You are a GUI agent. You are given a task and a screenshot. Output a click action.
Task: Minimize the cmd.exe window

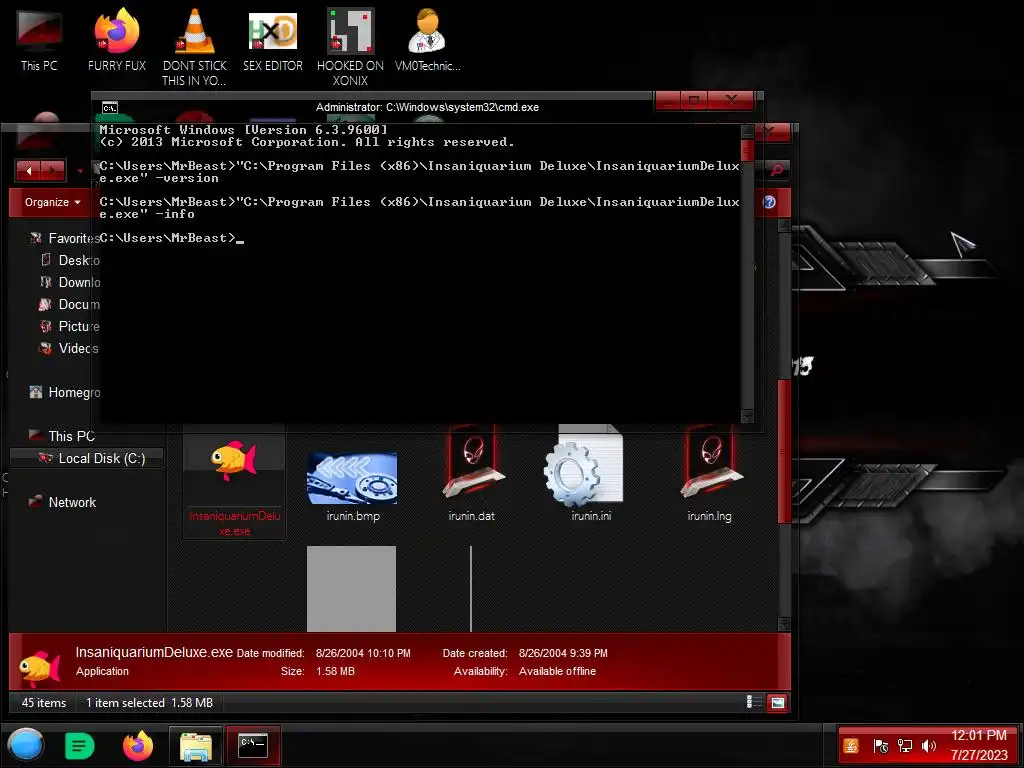coord(668,101)
